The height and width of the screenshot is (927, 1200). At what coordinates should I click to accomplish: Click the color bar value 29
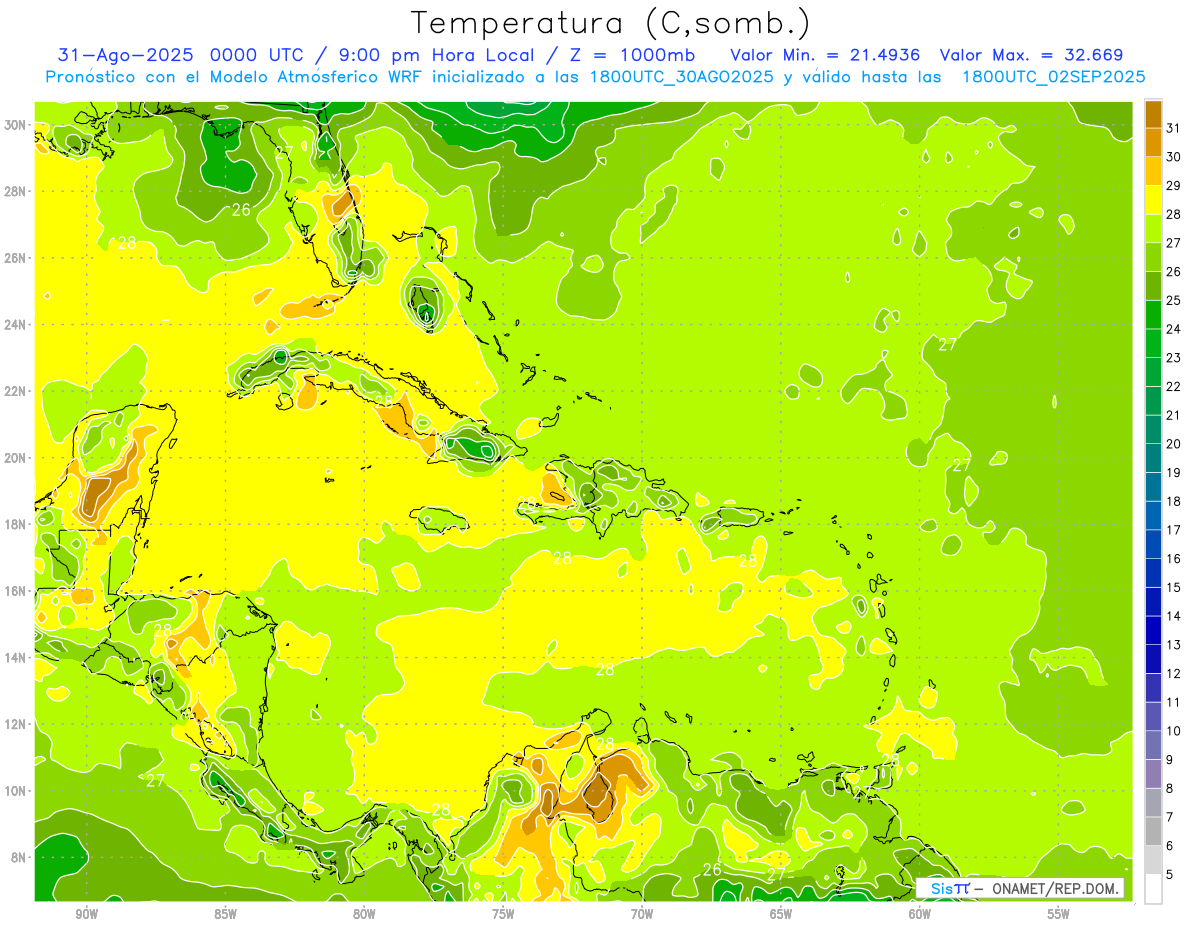click(1174, 186)
